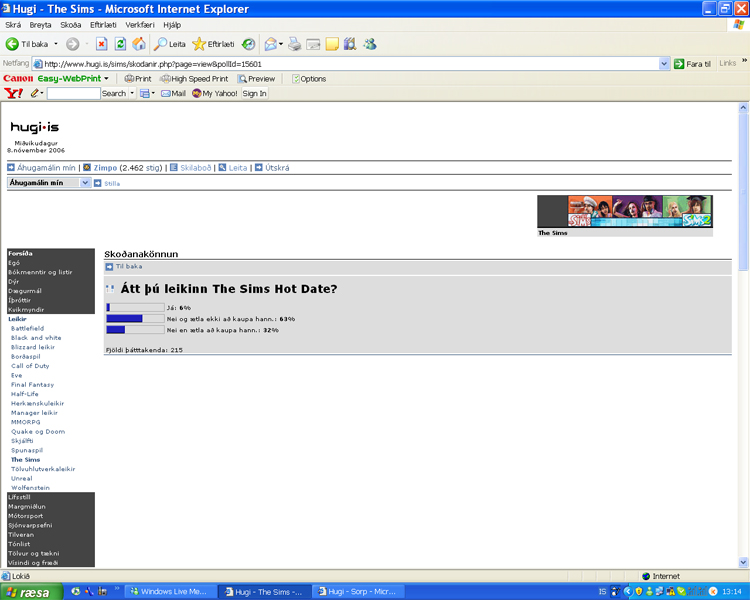Click Canon Print button
Screen dimensions: 750x600
tap(138, 79)
